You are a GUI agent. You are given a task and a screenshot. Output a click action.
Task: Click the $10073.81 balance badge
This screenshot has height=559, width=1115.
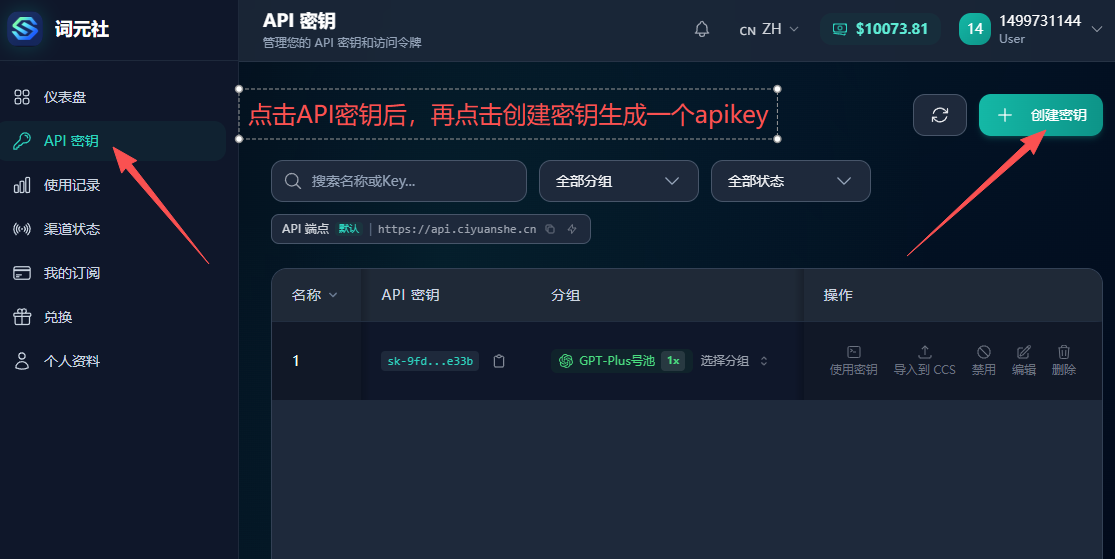point(880,29)
